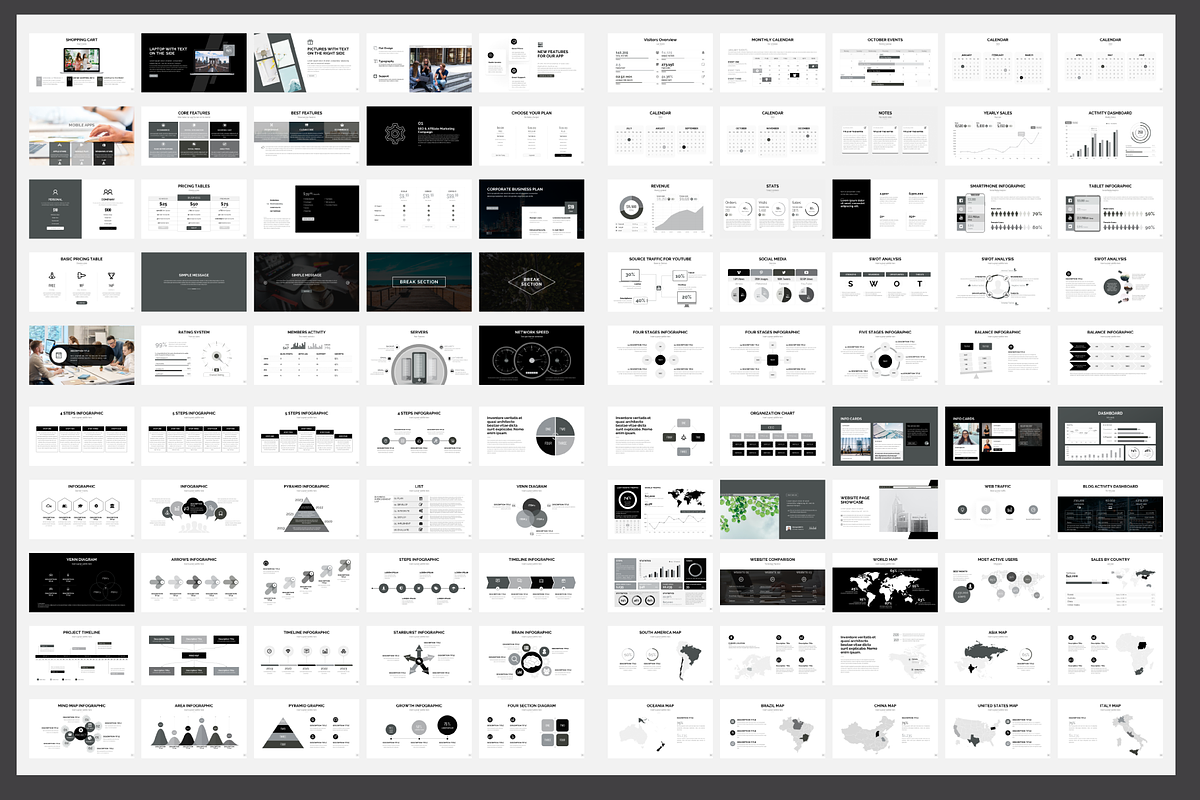Select the List slide thumbnail

pyautogui.click(x=419, y=510)
